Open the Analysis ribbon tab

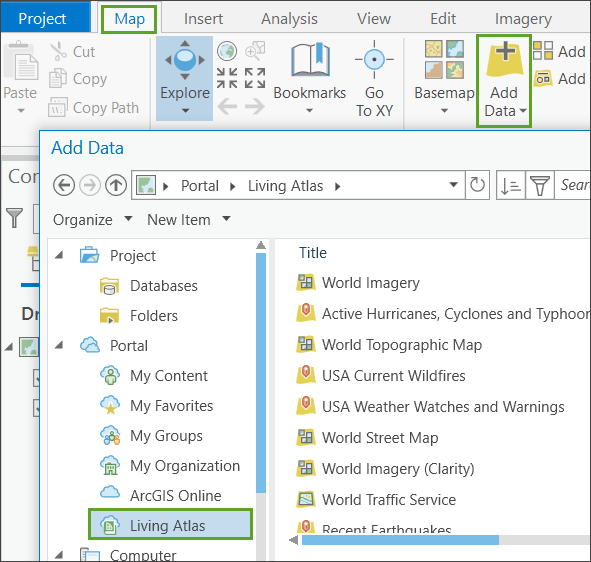click(x=289, y=19)
